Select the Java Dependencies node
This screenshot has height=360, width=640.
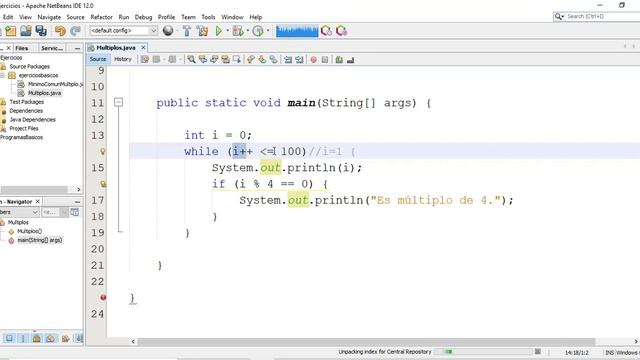(x=33, y=120)
